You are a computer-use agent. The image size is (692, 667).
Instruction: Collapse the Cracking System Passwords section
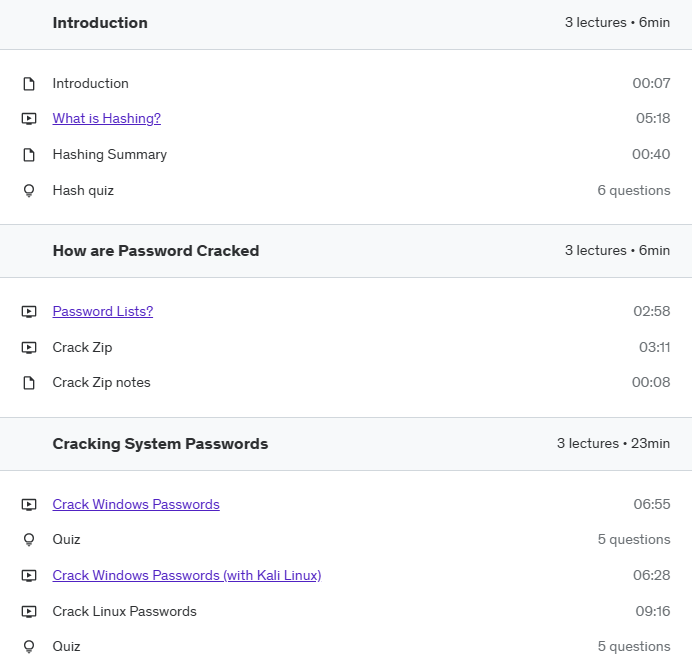pos(346,444)
